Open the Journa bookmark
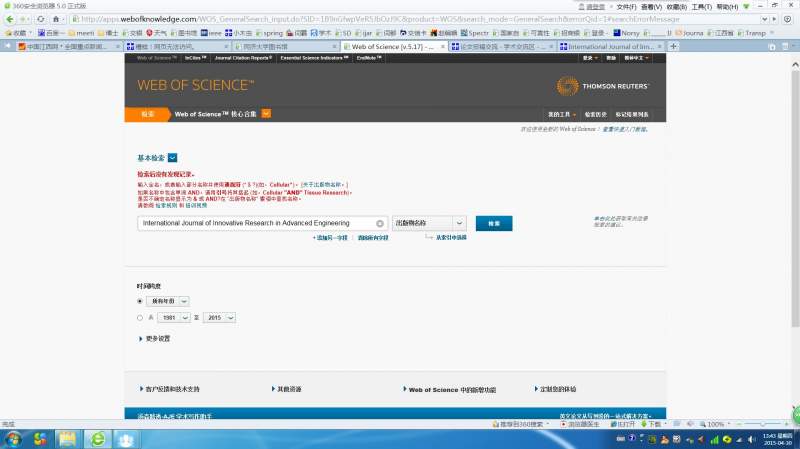800x449 pixels. [689, 33]
